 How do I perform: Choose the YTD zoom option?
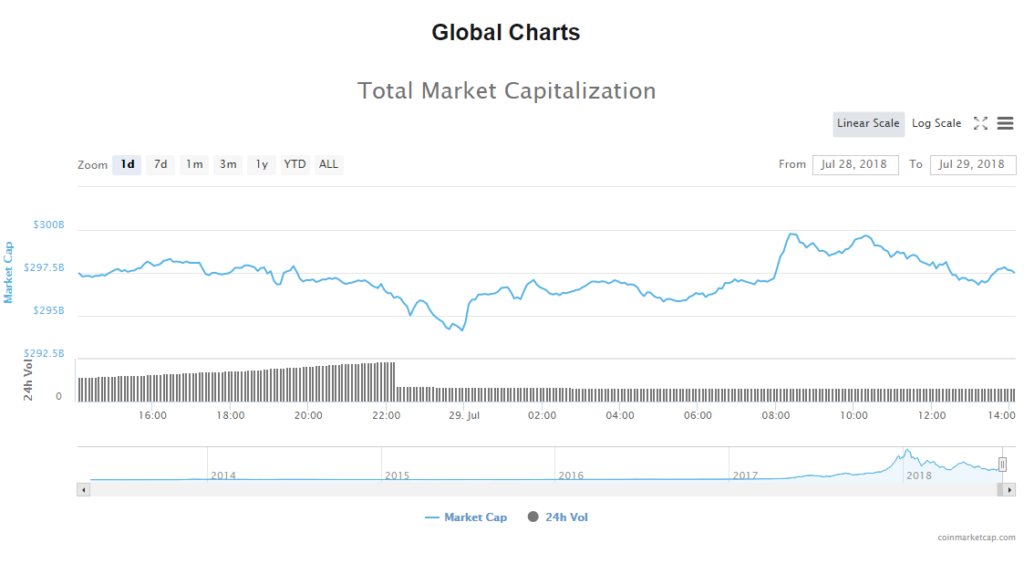[295, 165]
